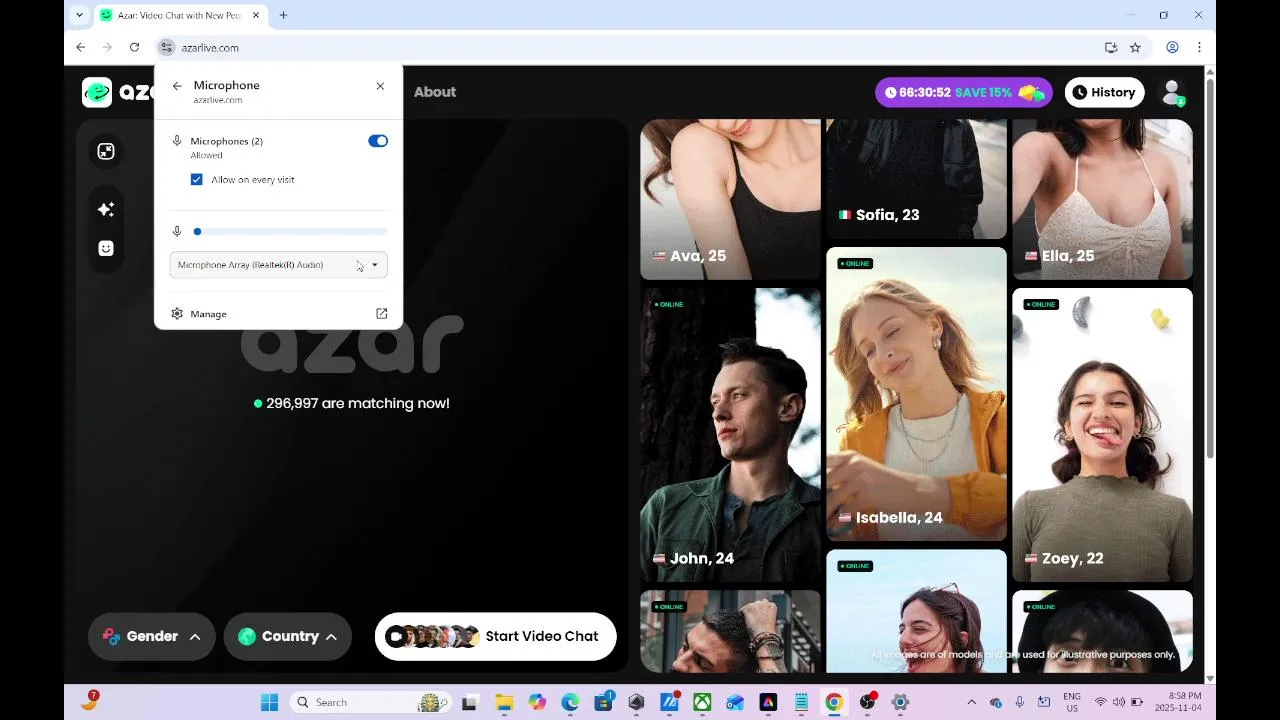
Task: Open Zoey, 22 profile card
Action: (x=1102, y=435)
